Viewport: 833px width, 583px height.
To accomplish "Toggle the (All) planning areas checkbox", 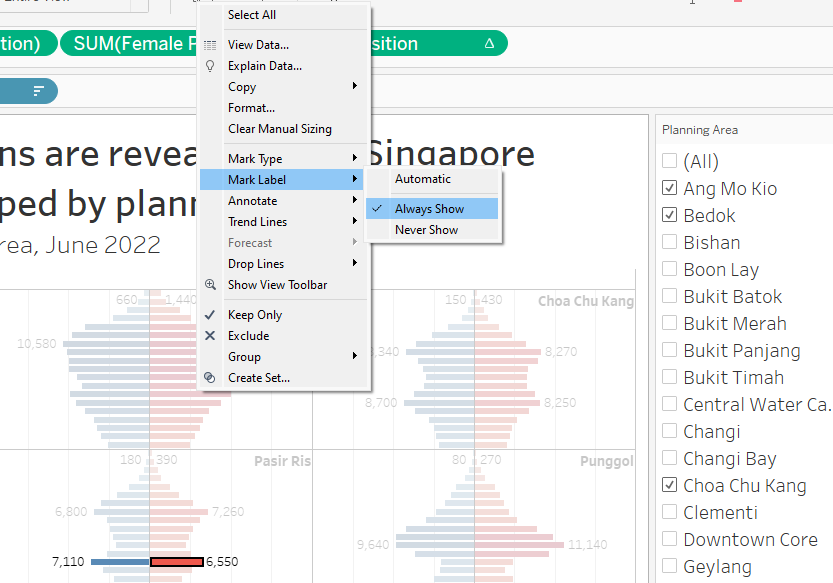I will pyautogui.click(x=670, y=161).
